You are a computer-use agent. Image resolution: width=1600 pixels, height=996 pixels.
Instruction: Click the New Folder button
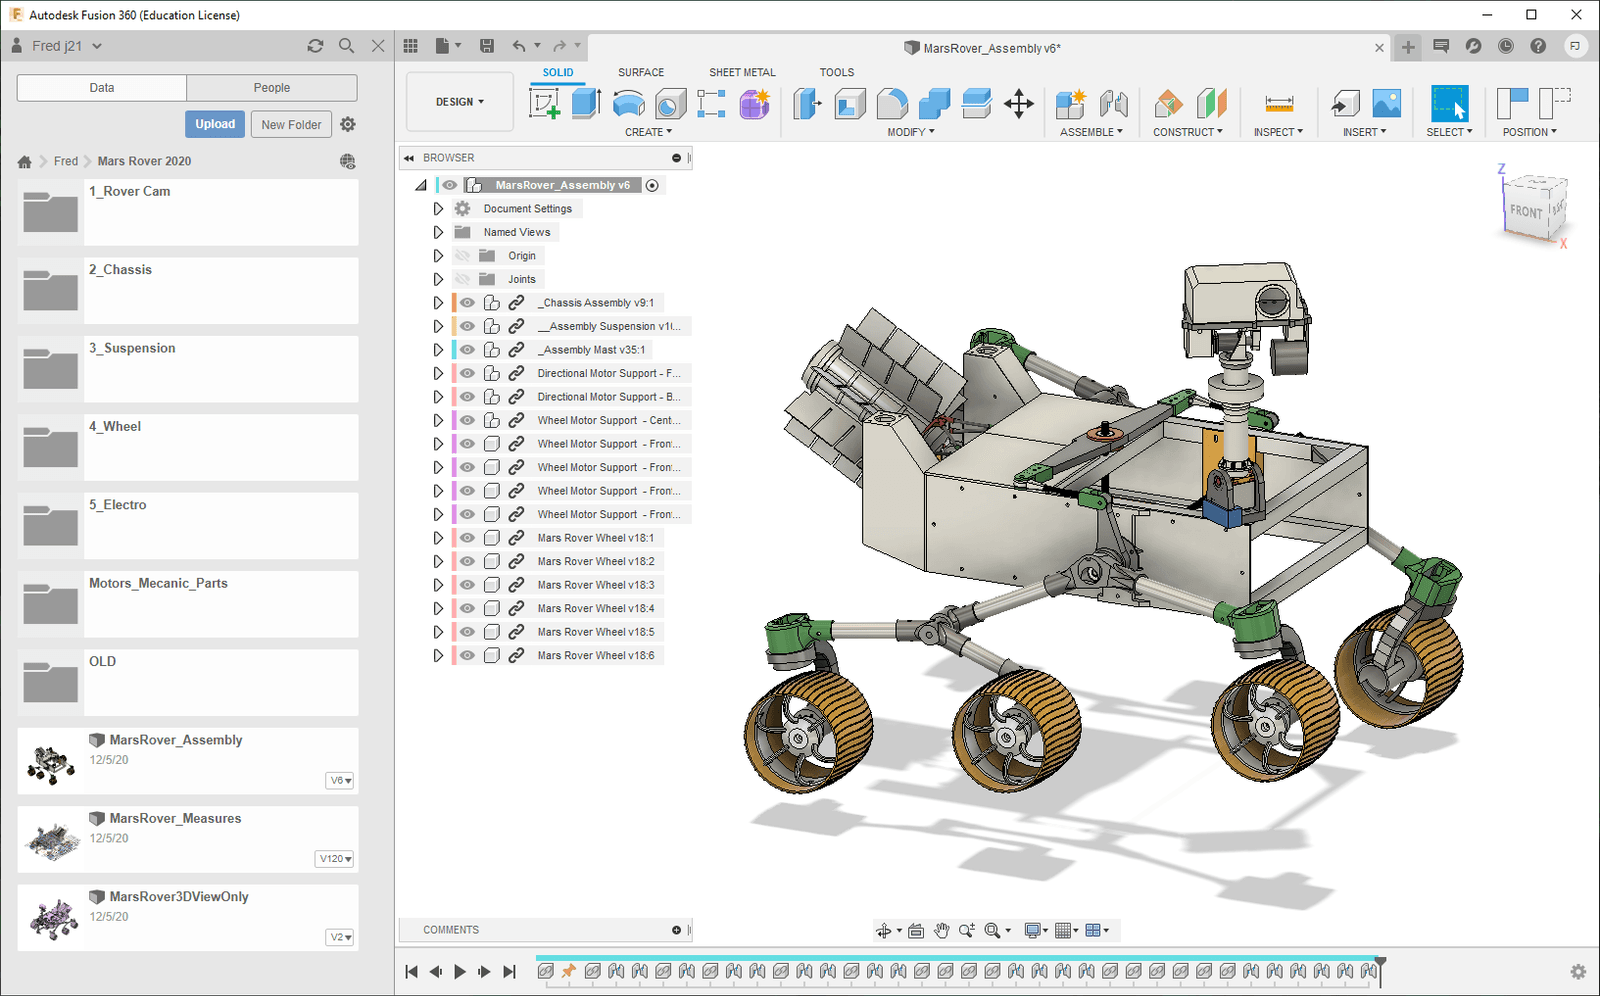[x=291, y=124]
